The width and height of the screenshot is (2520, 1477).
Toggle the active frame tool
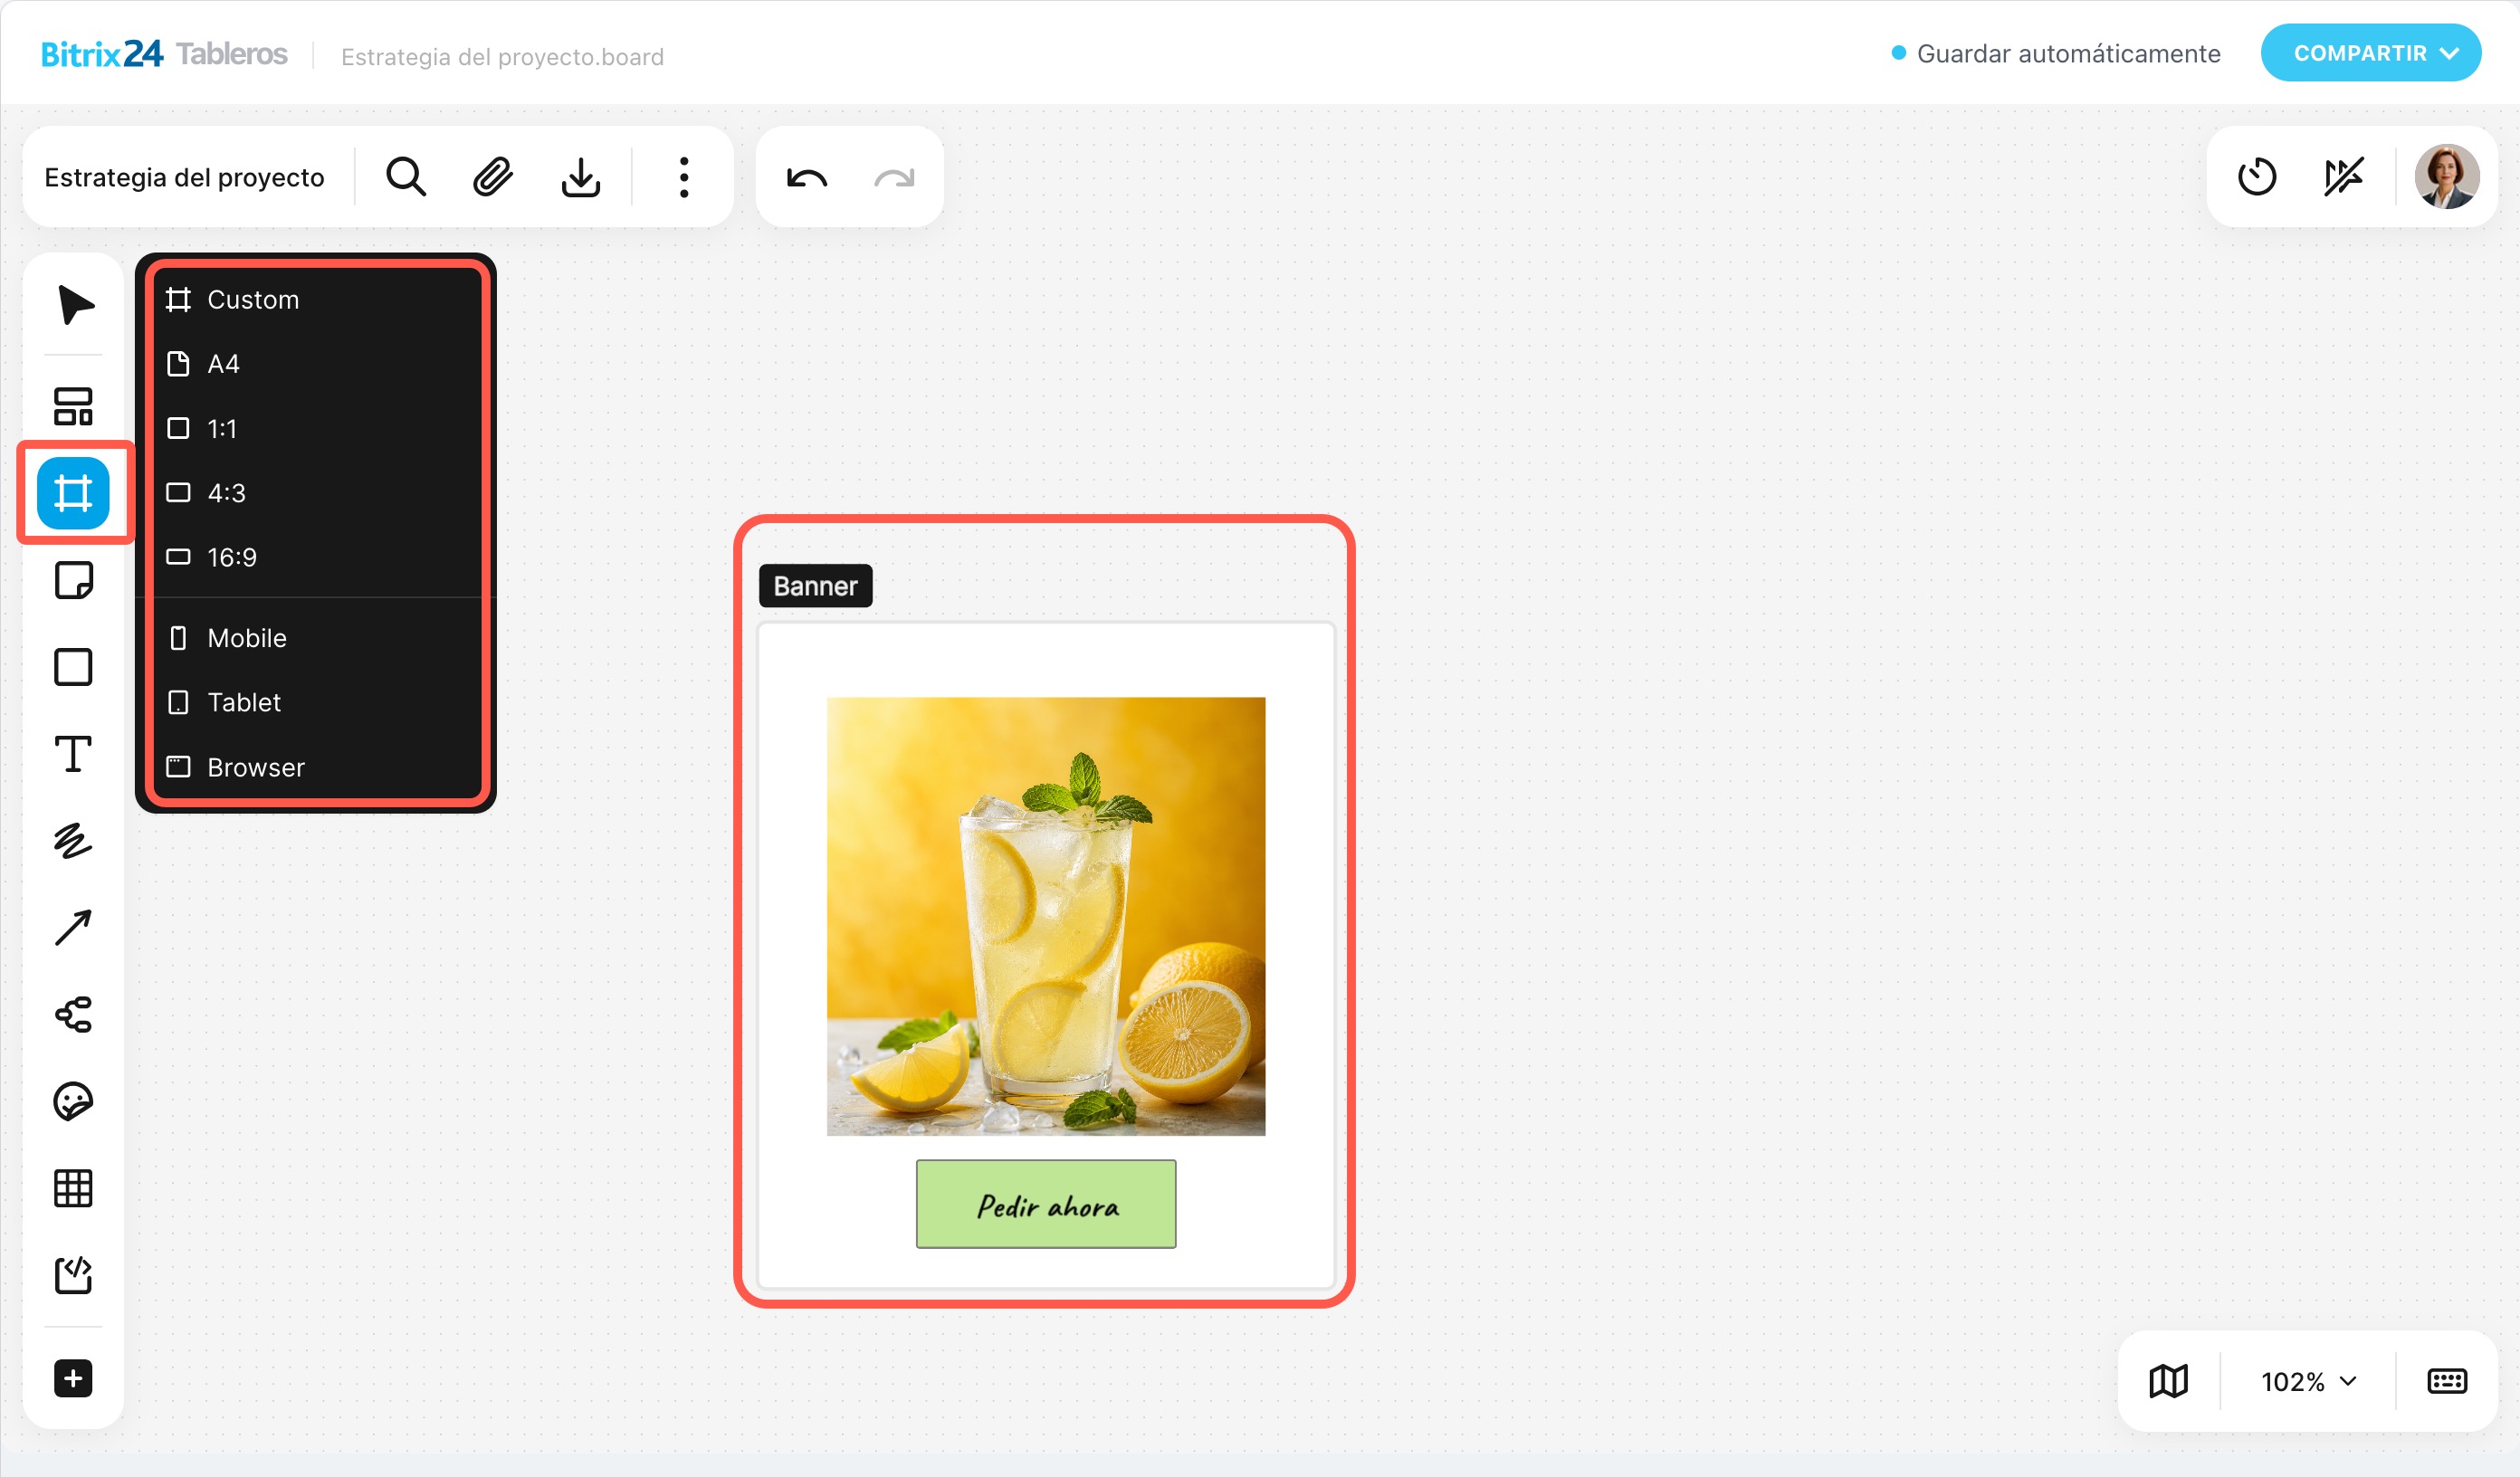tap(73, 492)
